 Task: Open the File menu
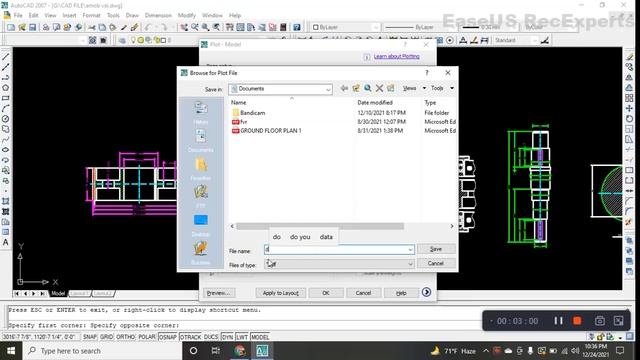pyautogui.click(x=18, y=15)
